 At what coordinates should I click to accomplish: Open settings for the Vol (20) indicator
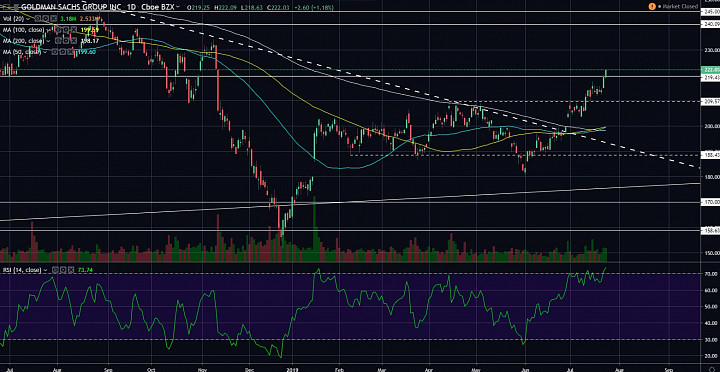click(45, 18)
